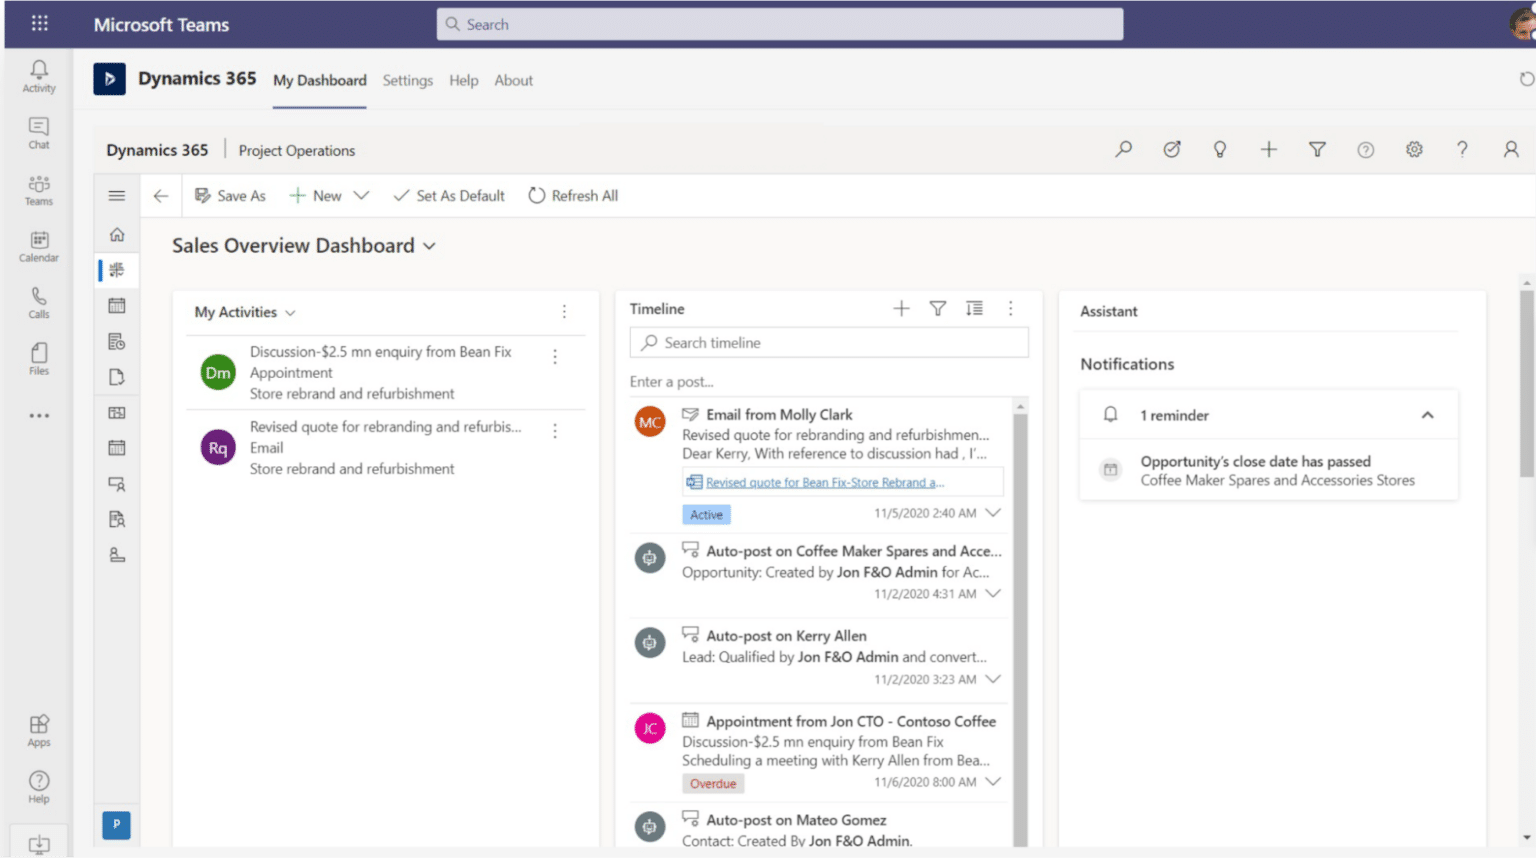The height and width of the screenshot is (858, 1536).
Task: Click the filter funnel icon above the timeline
Action: pos(937,308)
